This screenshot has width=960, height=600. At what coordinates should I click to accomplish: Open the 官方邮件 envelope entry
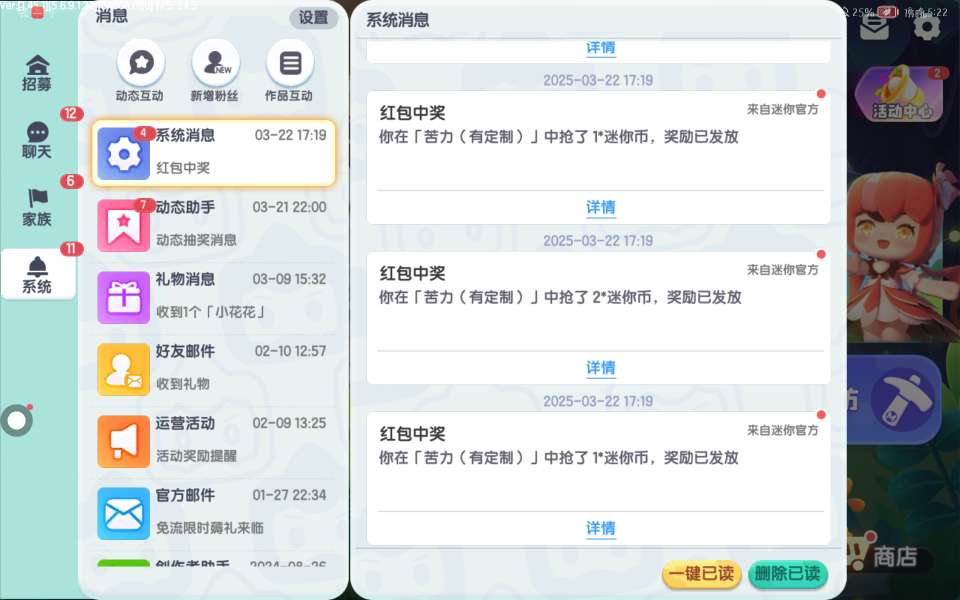[213, 513]
